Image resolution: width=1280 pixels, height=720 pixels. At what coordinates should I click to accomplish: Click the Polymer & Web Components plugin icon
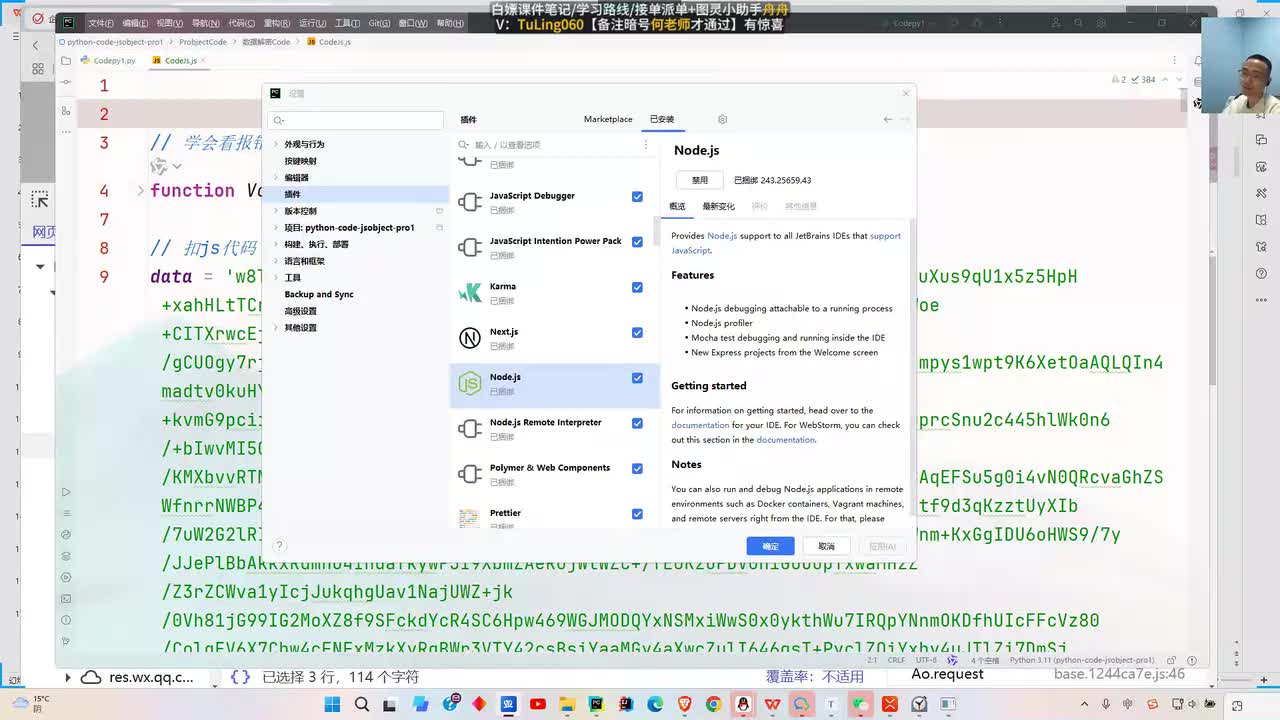(x=469, y=474)
